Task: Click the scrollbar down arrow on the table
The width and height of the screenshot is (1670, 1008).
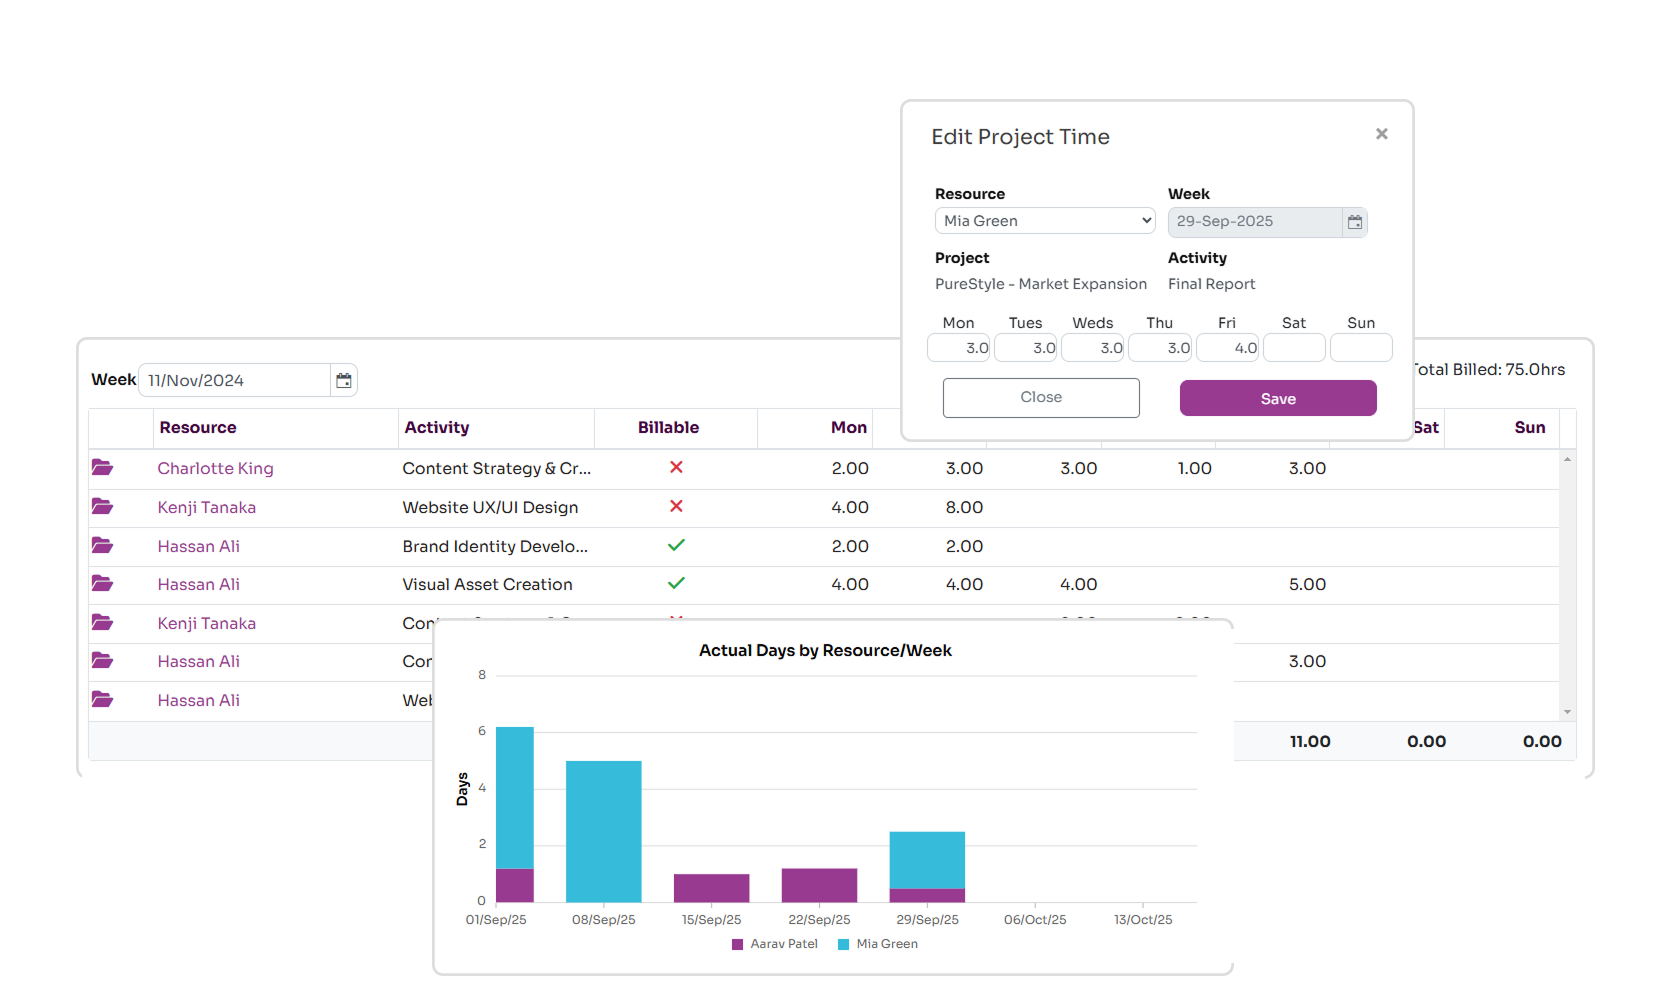Action: 1566,711
